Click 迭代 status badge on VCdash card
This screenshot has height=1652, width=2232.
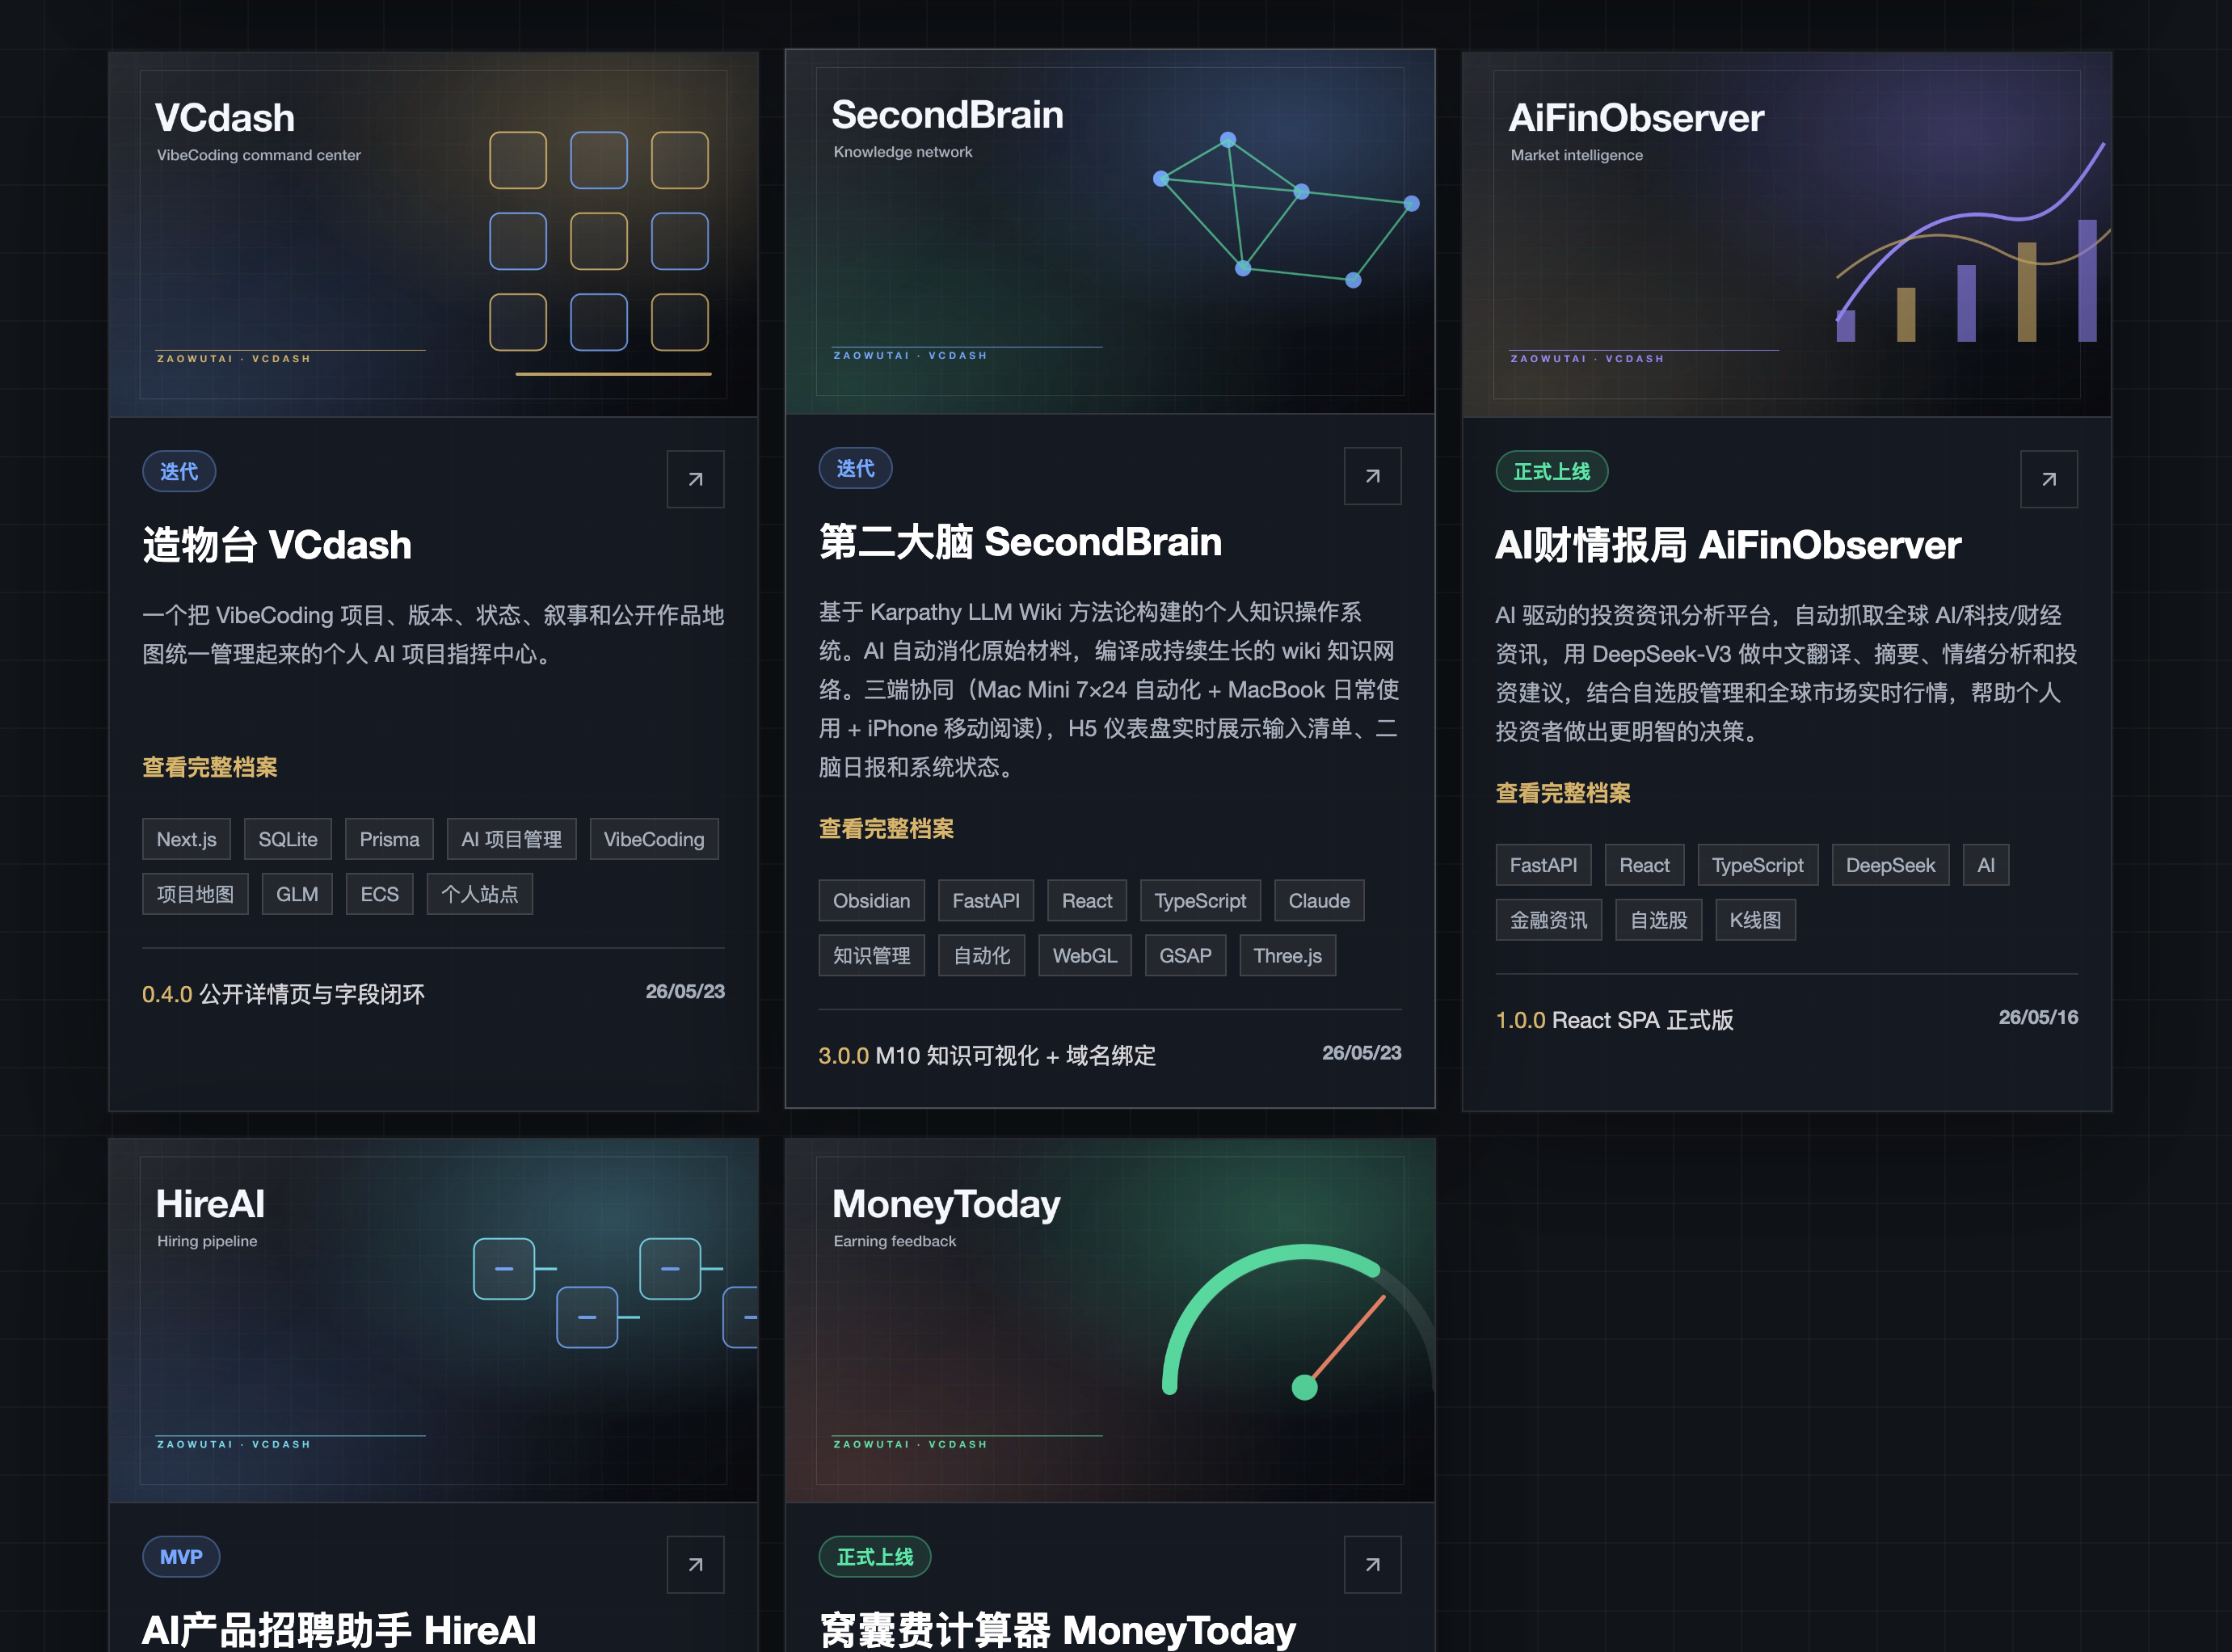pos(179,471)
